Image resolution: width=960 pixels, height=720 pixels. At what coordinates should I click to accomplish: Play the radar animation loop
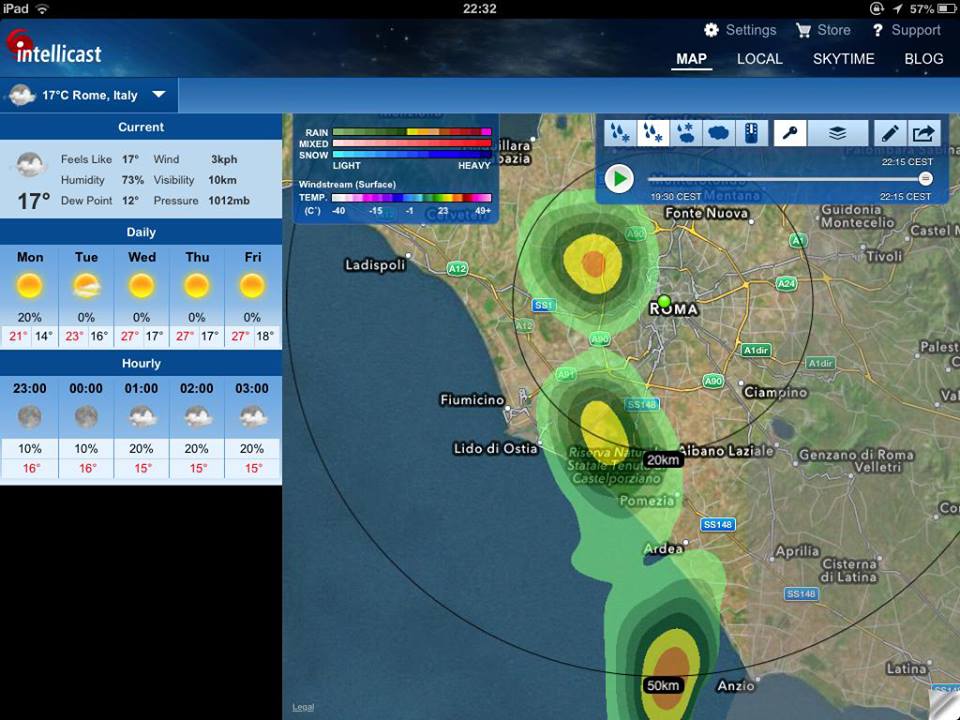[x=619, y=179]
